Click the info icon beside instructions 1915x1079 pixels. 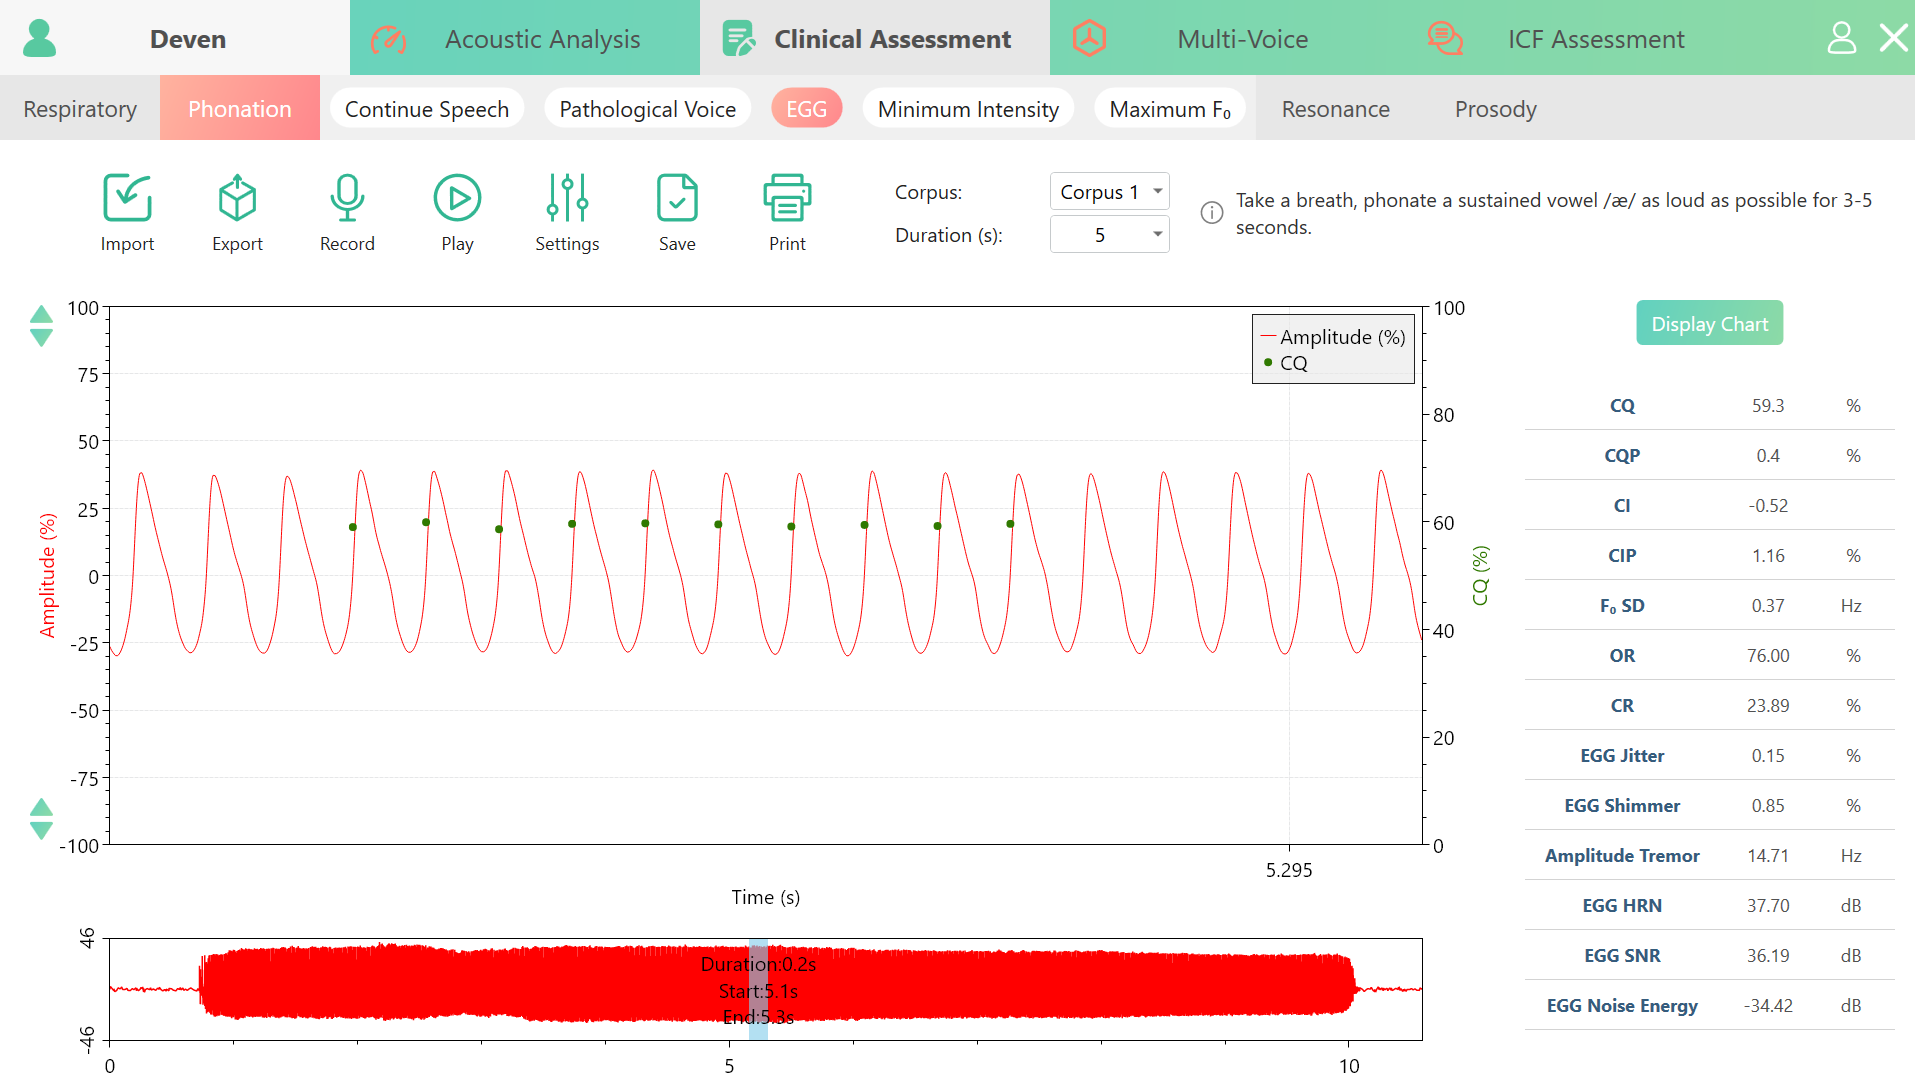click(x=1211, y=212)
